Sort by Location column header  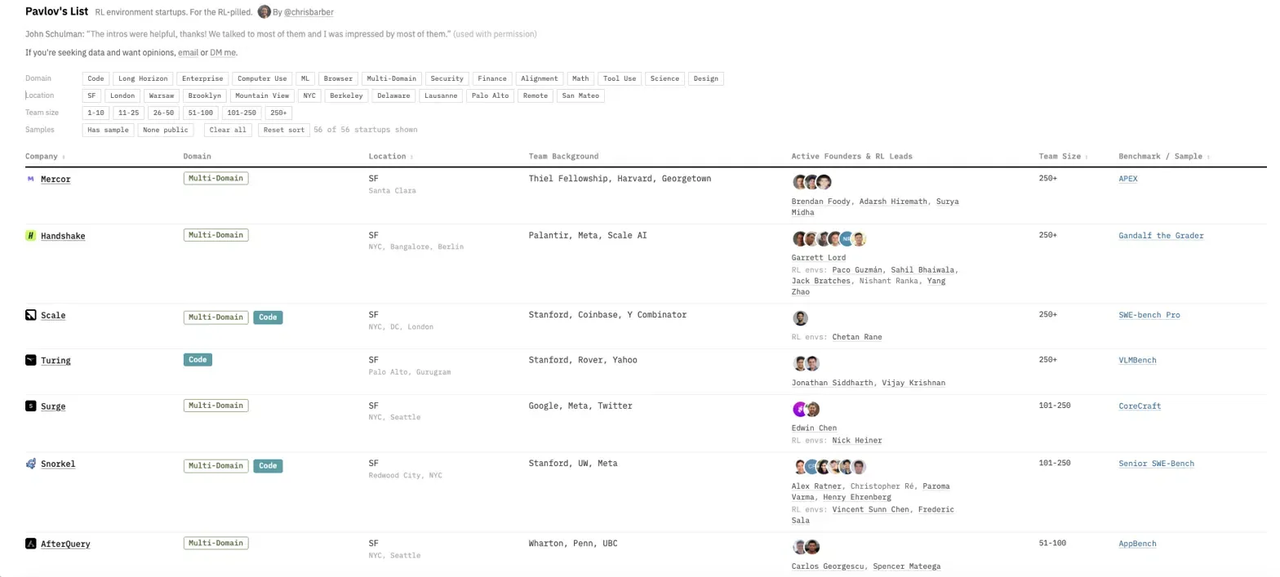pyautogui.click(x=390, y=156)
